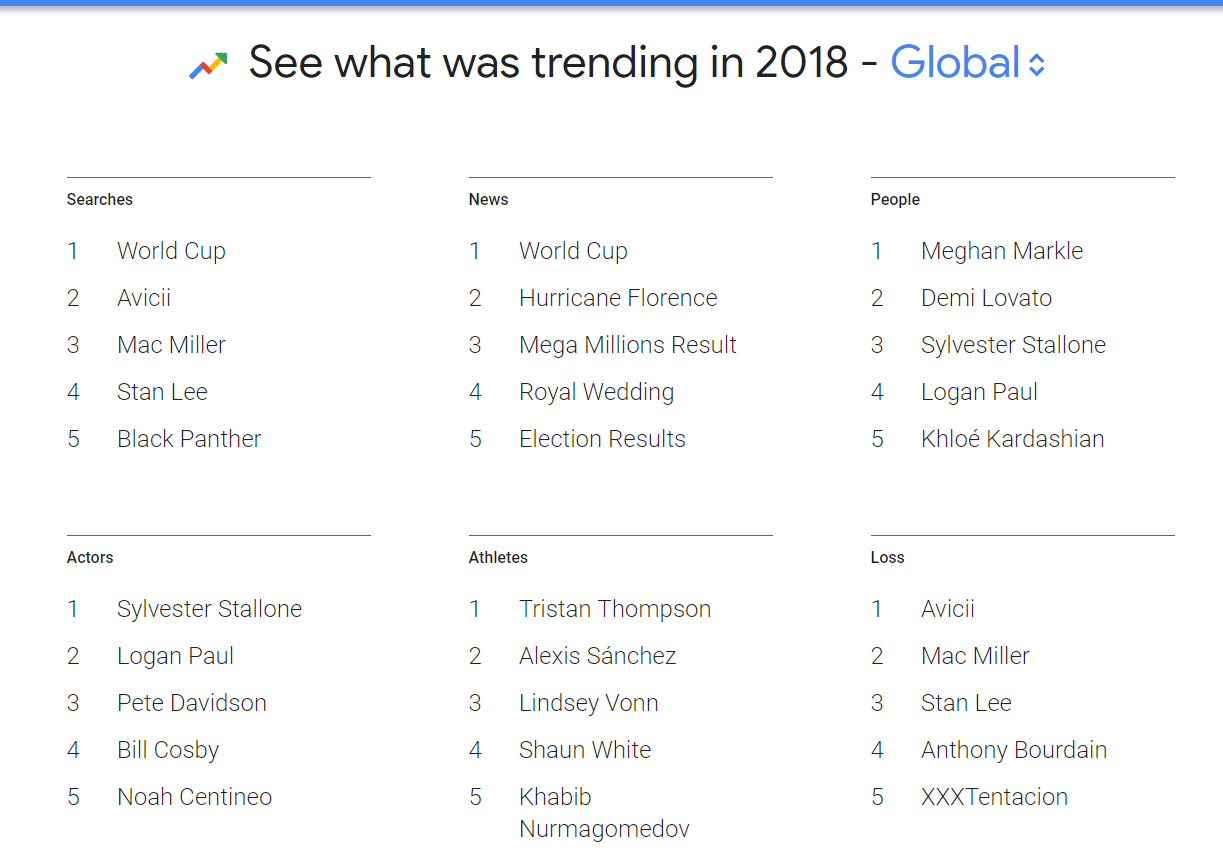Open Demi Lovato in People list

tap(987, 298)
